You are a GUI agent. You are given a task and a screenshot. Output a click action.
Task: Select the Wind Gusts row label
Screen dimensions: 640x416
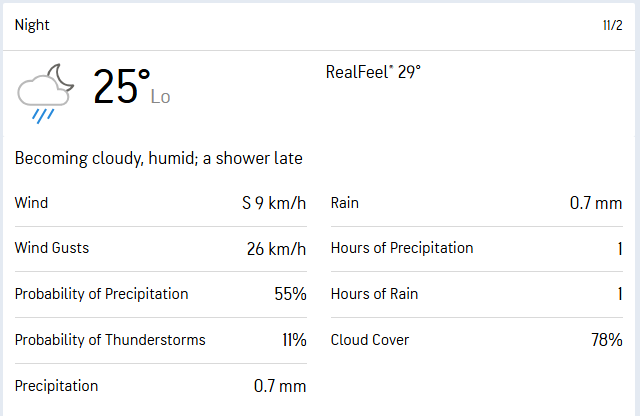tap(50, 248)
